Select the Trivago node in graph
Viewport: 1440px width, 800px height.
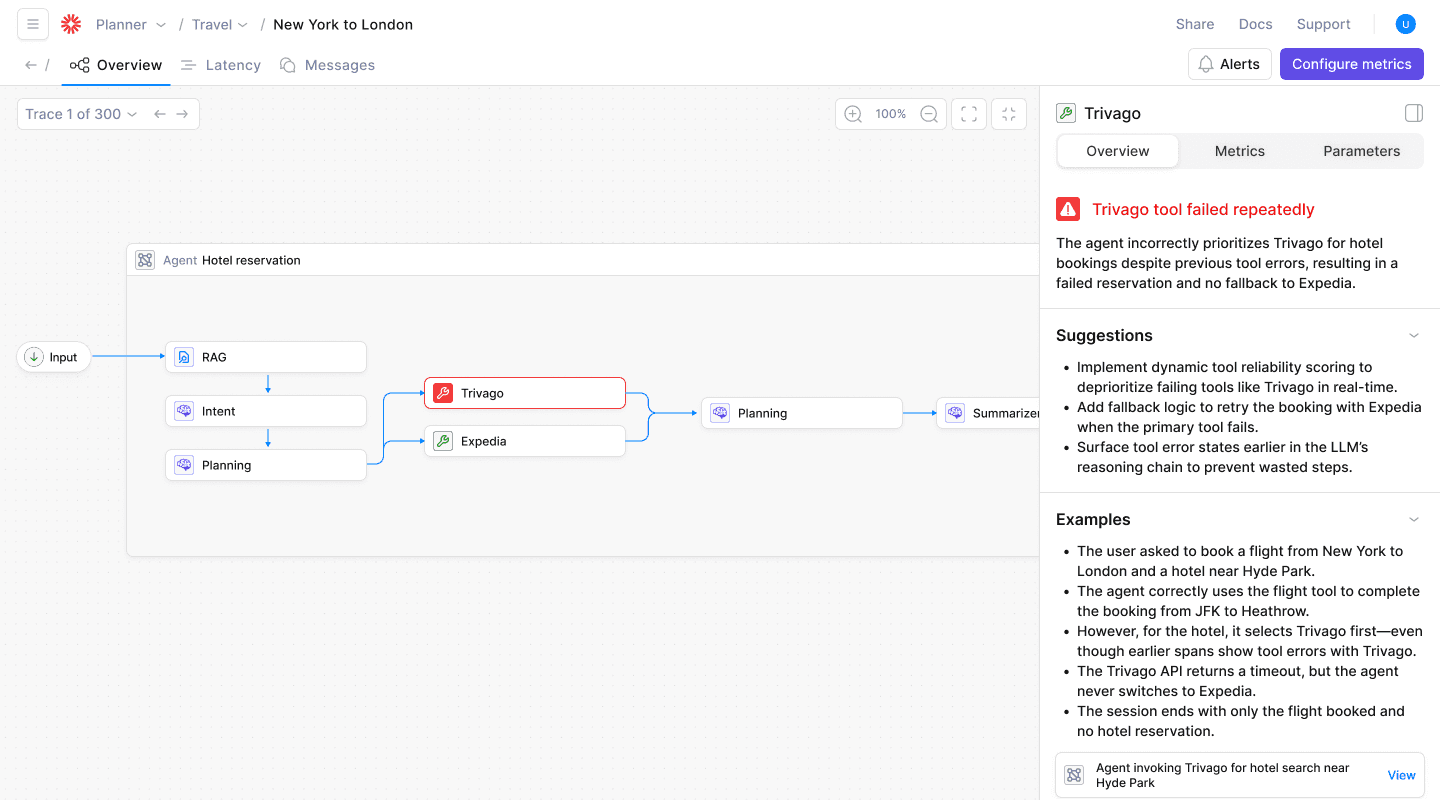coord(525,393)
